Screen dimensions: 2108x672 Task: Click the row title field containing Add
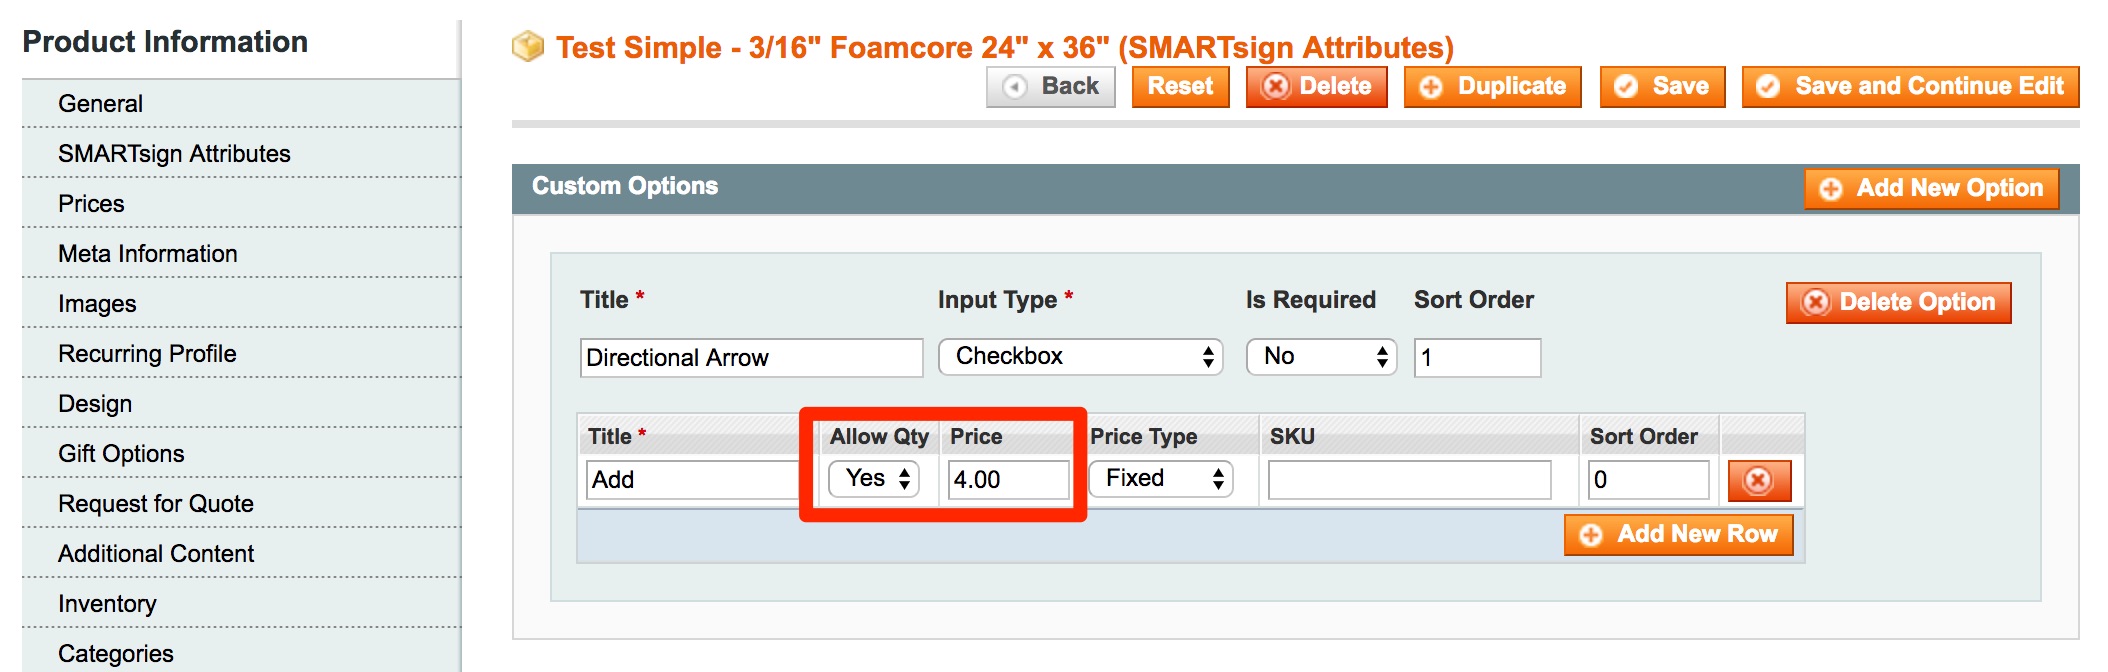click(695, 480)
